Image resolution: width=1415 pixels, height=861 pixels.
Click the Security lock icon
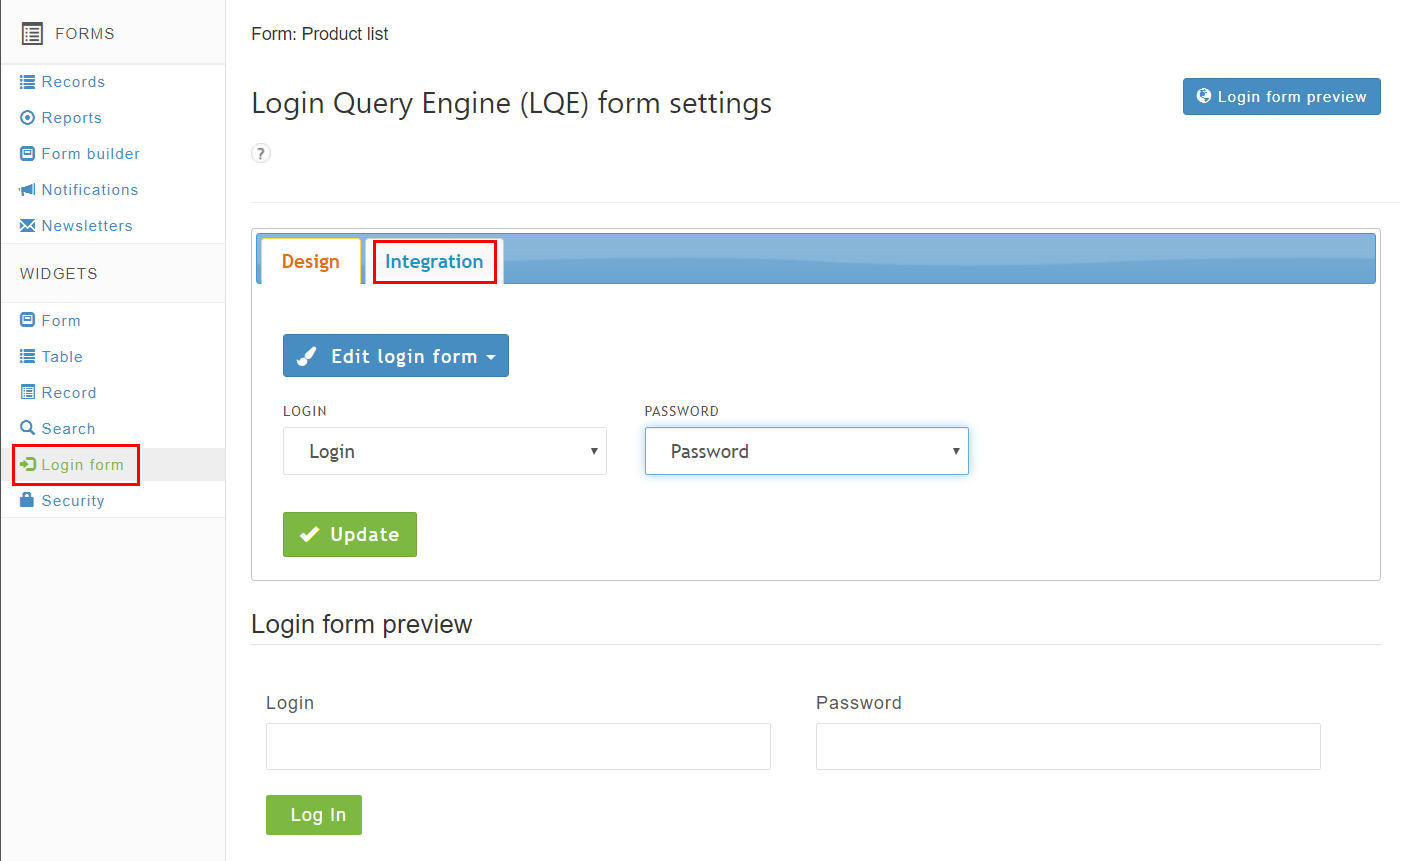(28, 500)
